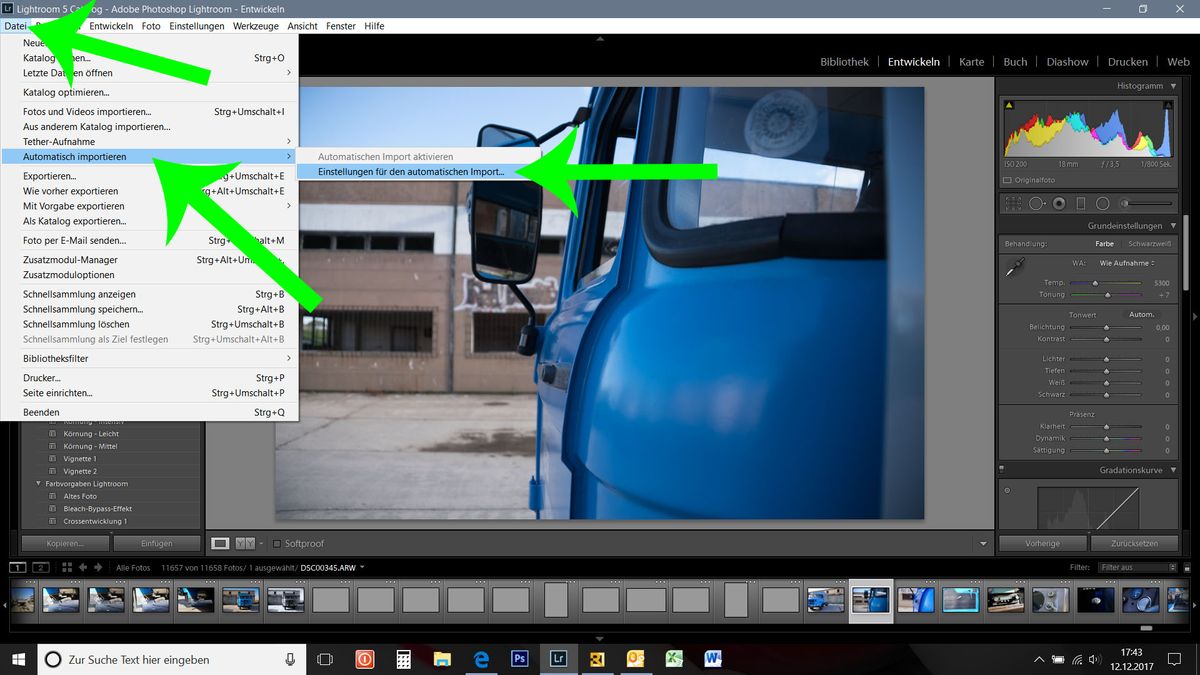
Task: Click the Autom. tone button
Action: pyautogui.click(x=1141, y=314)
